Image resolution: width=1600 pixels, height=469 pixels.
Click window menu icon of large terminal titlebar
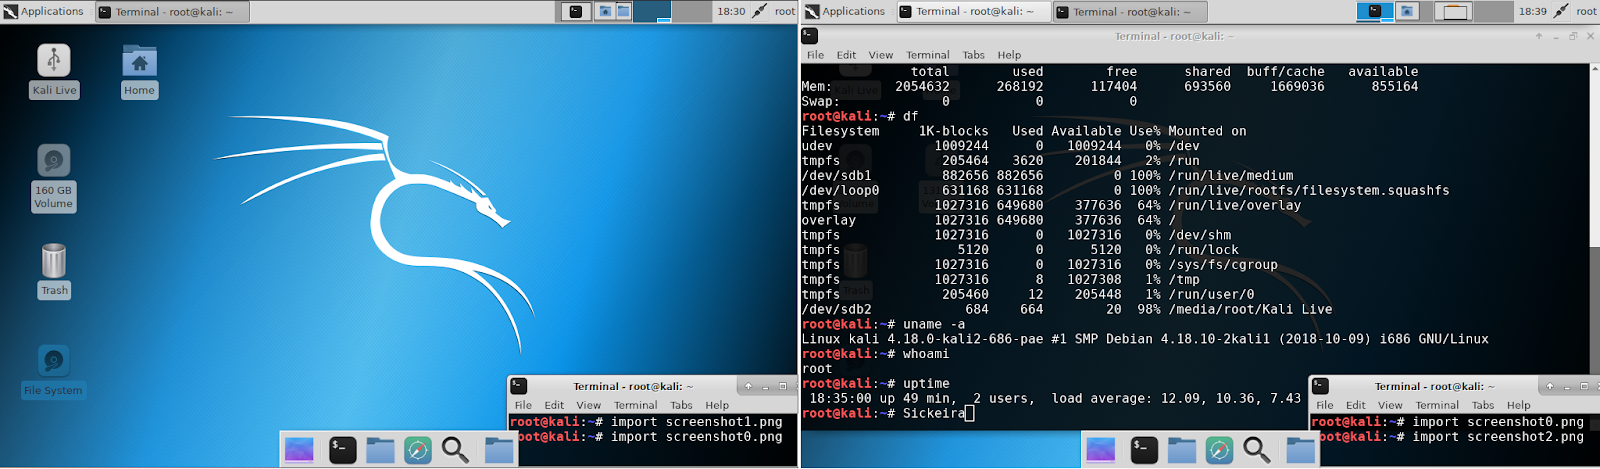(810, 36)
